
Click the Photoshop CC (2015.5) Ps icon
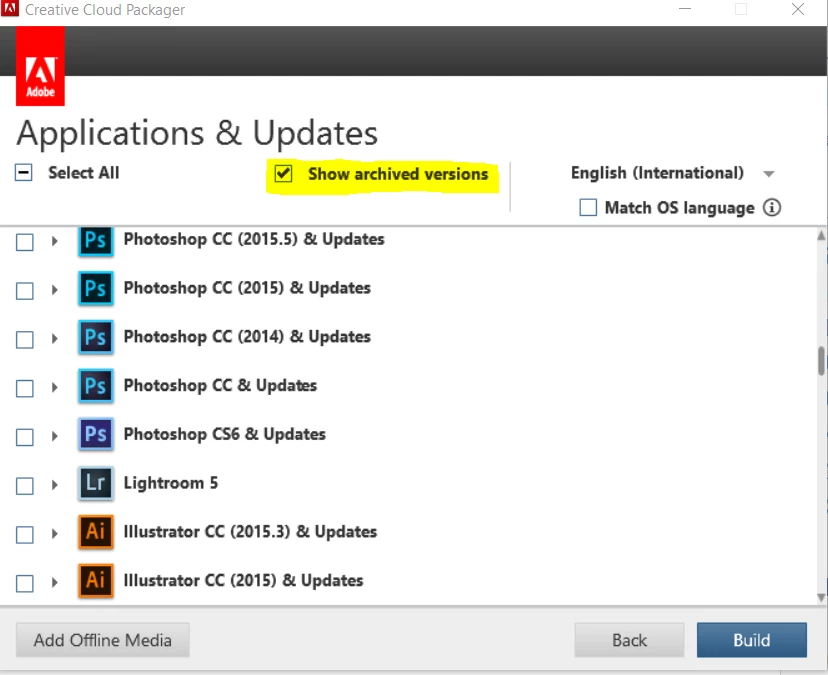click(96, 241)
